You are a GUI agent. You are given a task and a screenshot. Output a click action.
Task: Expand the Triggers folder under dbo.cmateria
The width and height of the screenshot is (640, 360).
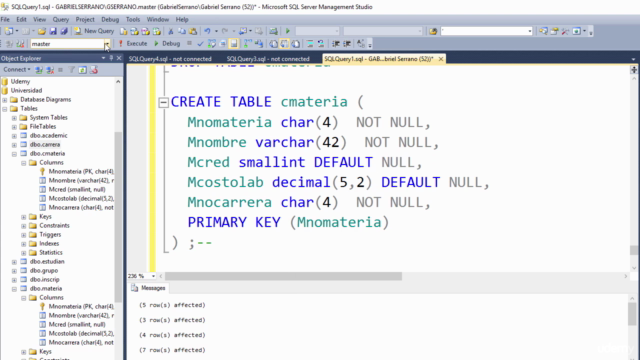24,235
